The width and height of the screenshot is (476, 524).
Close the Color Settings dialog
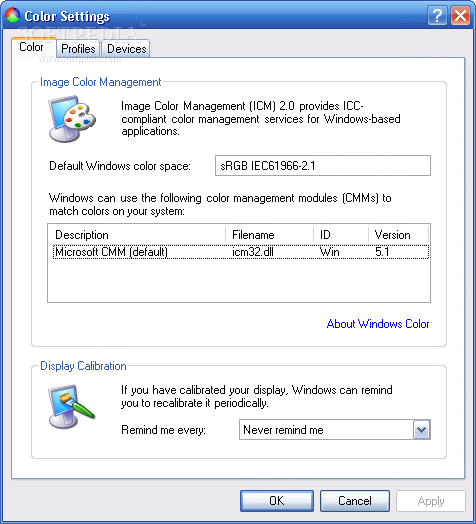coord(460,15)
